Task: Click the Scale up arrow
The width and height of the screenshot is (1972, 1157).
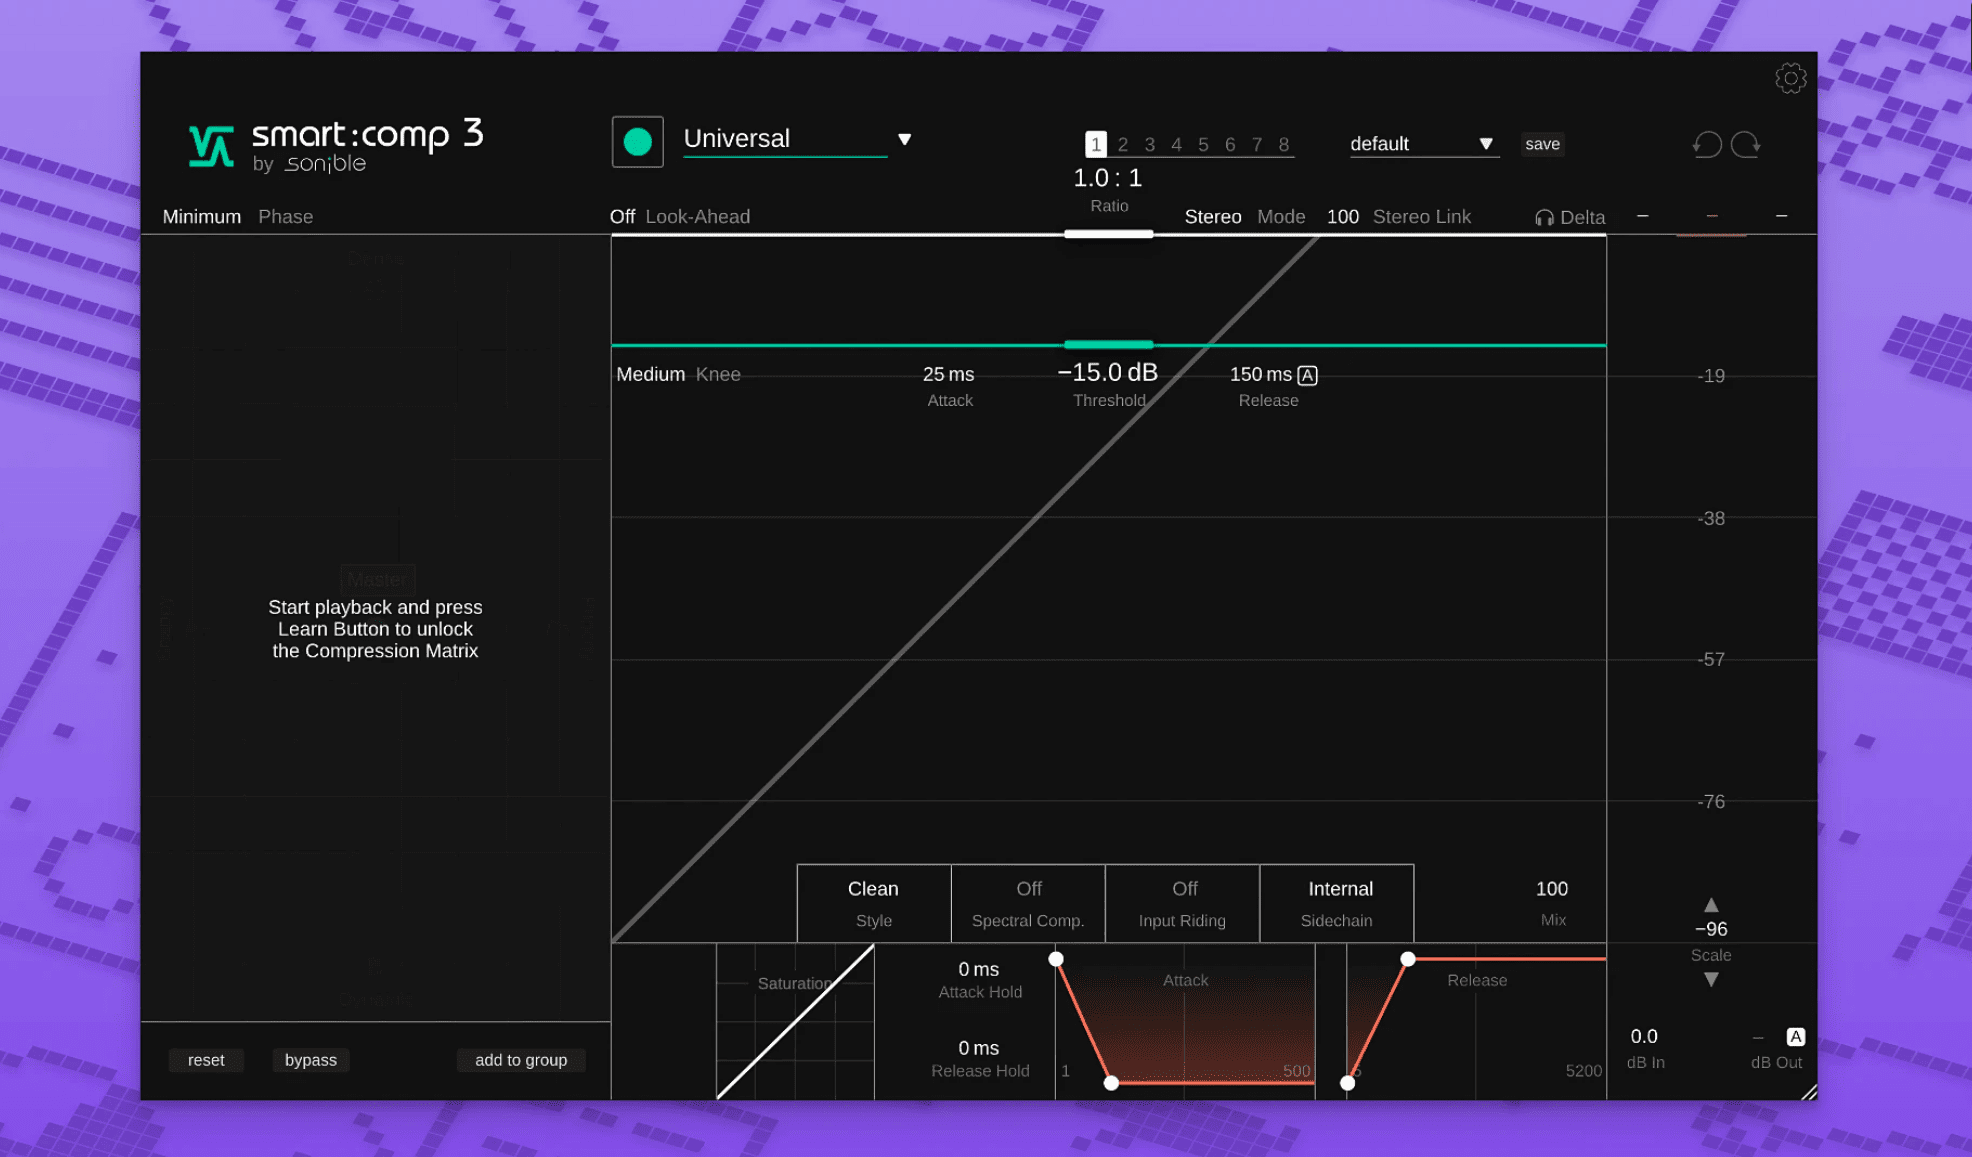Action: coord(1711,905)
